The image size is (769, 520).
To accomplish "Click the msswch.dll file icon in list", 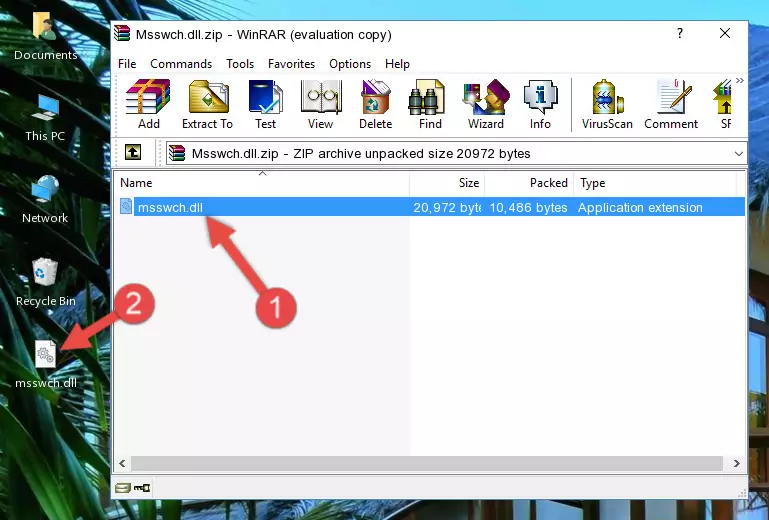I will 126,207.
